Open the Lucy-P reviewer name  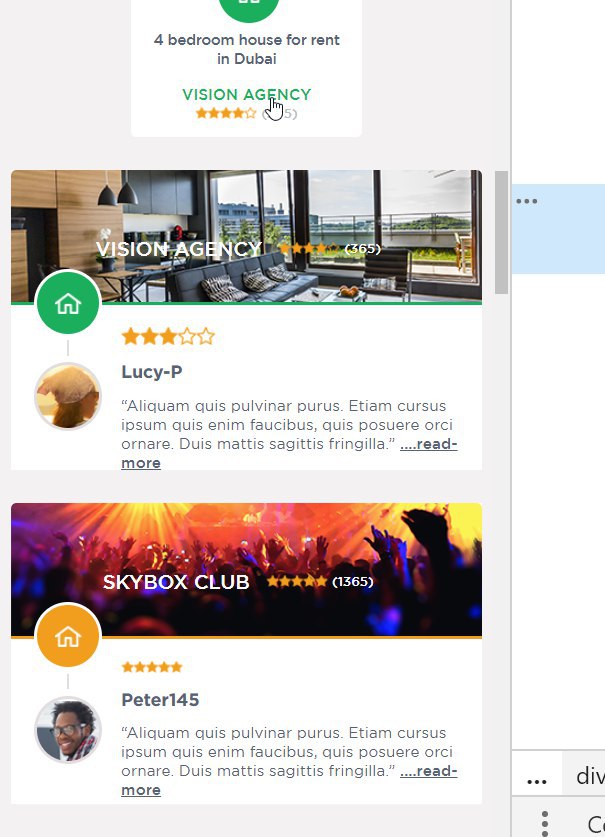[x=152, y=372]
